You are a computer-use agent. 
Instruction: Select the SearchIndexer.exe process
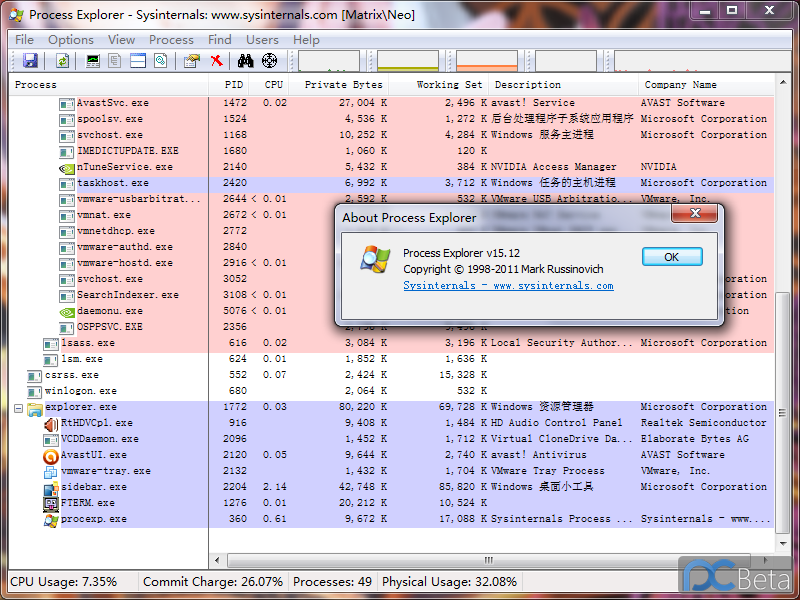click(x=128, y=295)
